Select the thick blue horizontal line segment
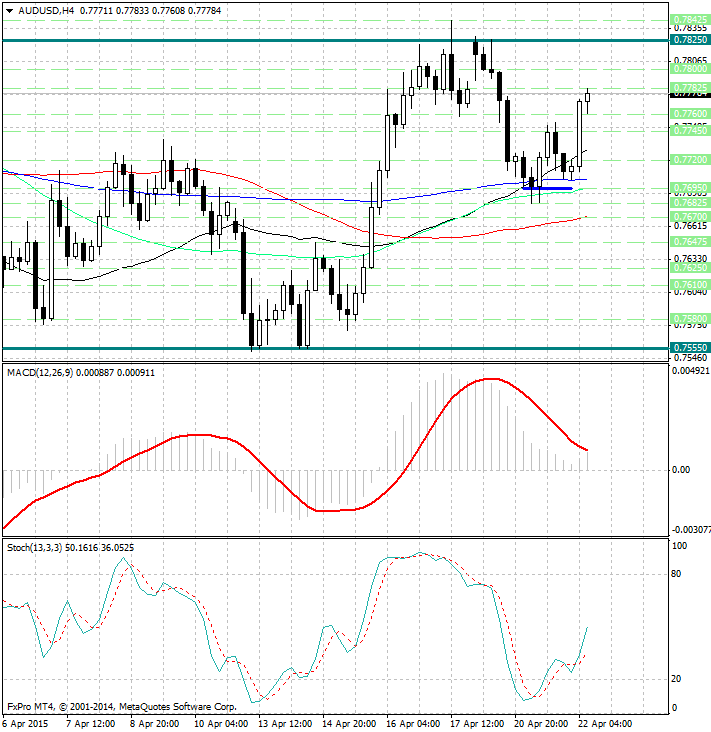Viewport: 711px width, 732px height. point(548,188)
